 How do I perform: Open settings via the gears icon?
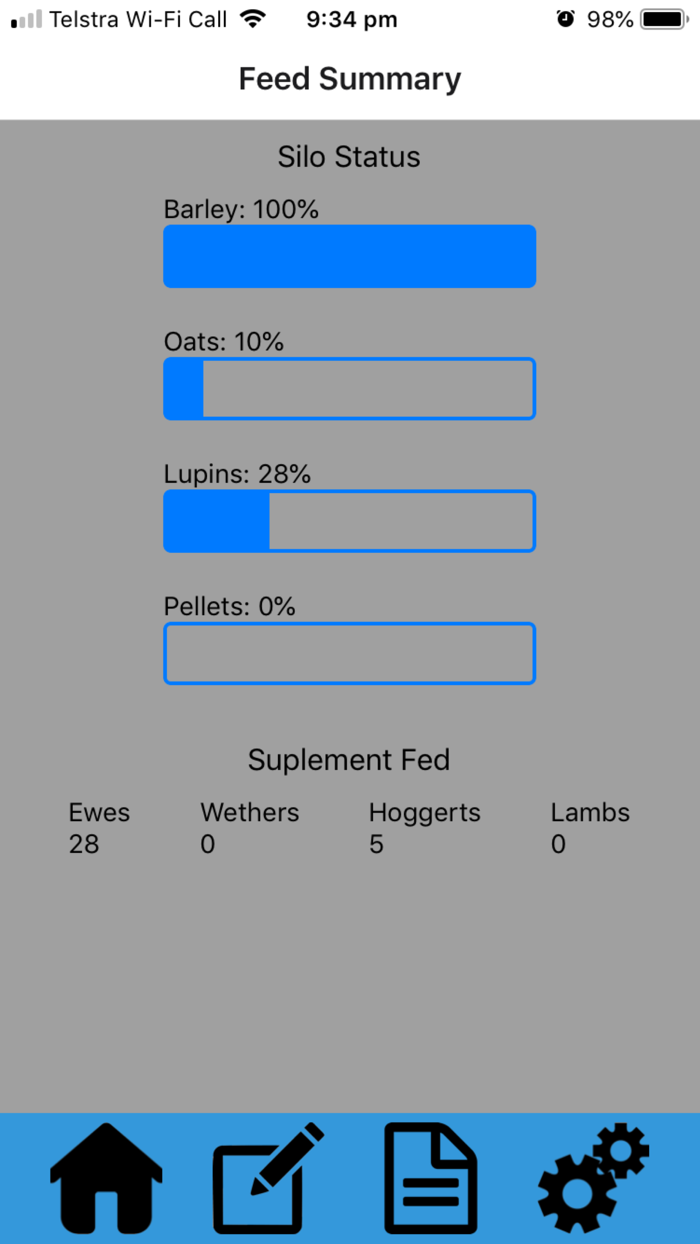tap(592, 1178)
